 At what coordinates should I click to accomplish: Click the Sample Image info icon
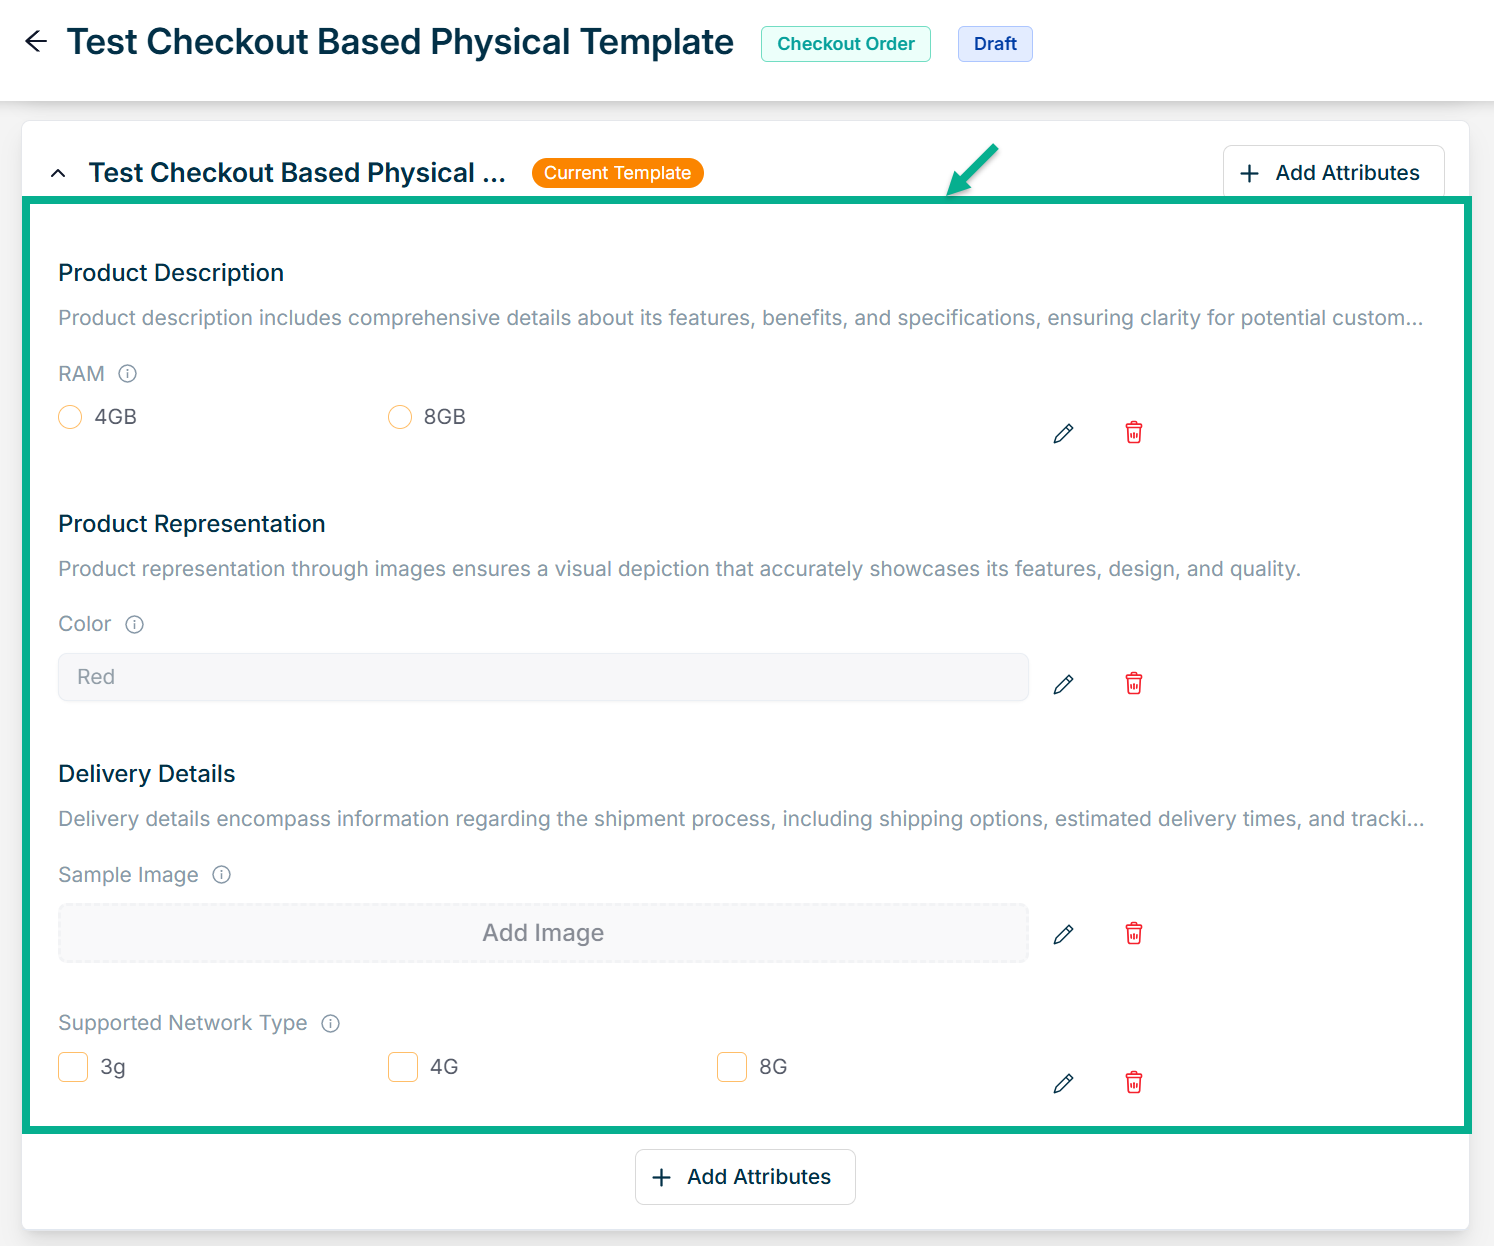pos(222,875)
